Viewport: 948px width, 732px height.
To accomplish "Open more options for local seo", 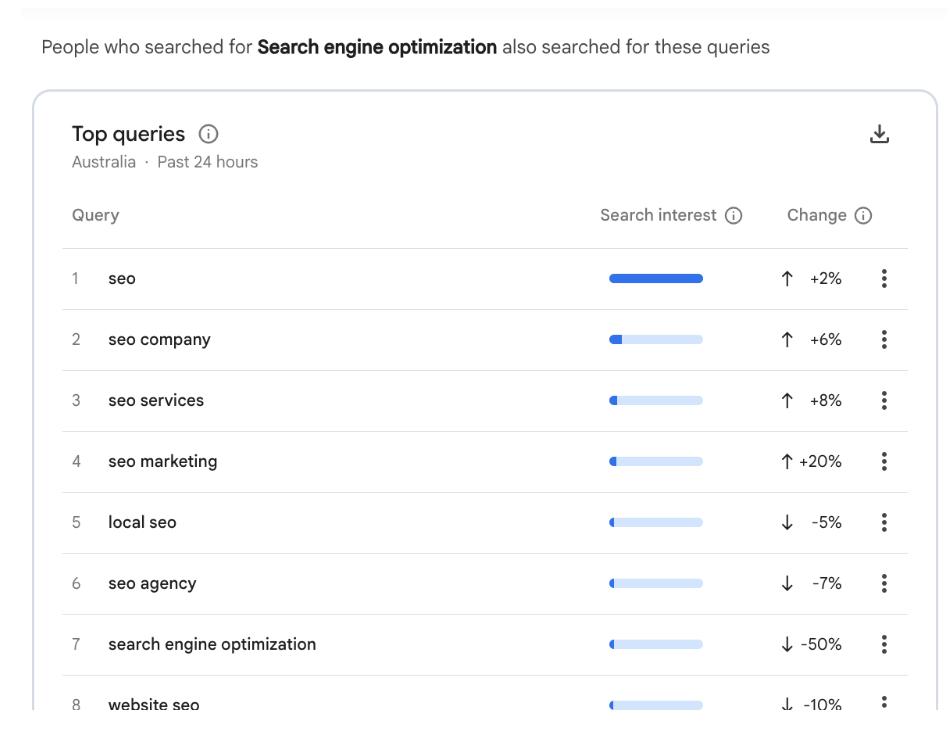I will pos(884,522).
